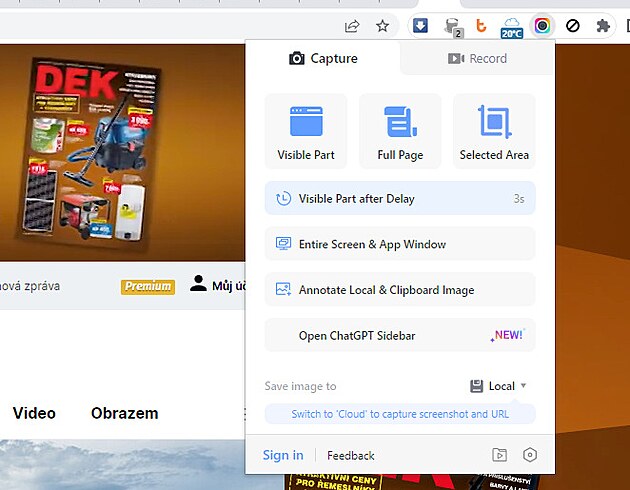Click the colorful screenshot extension icon
The height and width of the screenshot is (490, 630).
pos(542,26)
